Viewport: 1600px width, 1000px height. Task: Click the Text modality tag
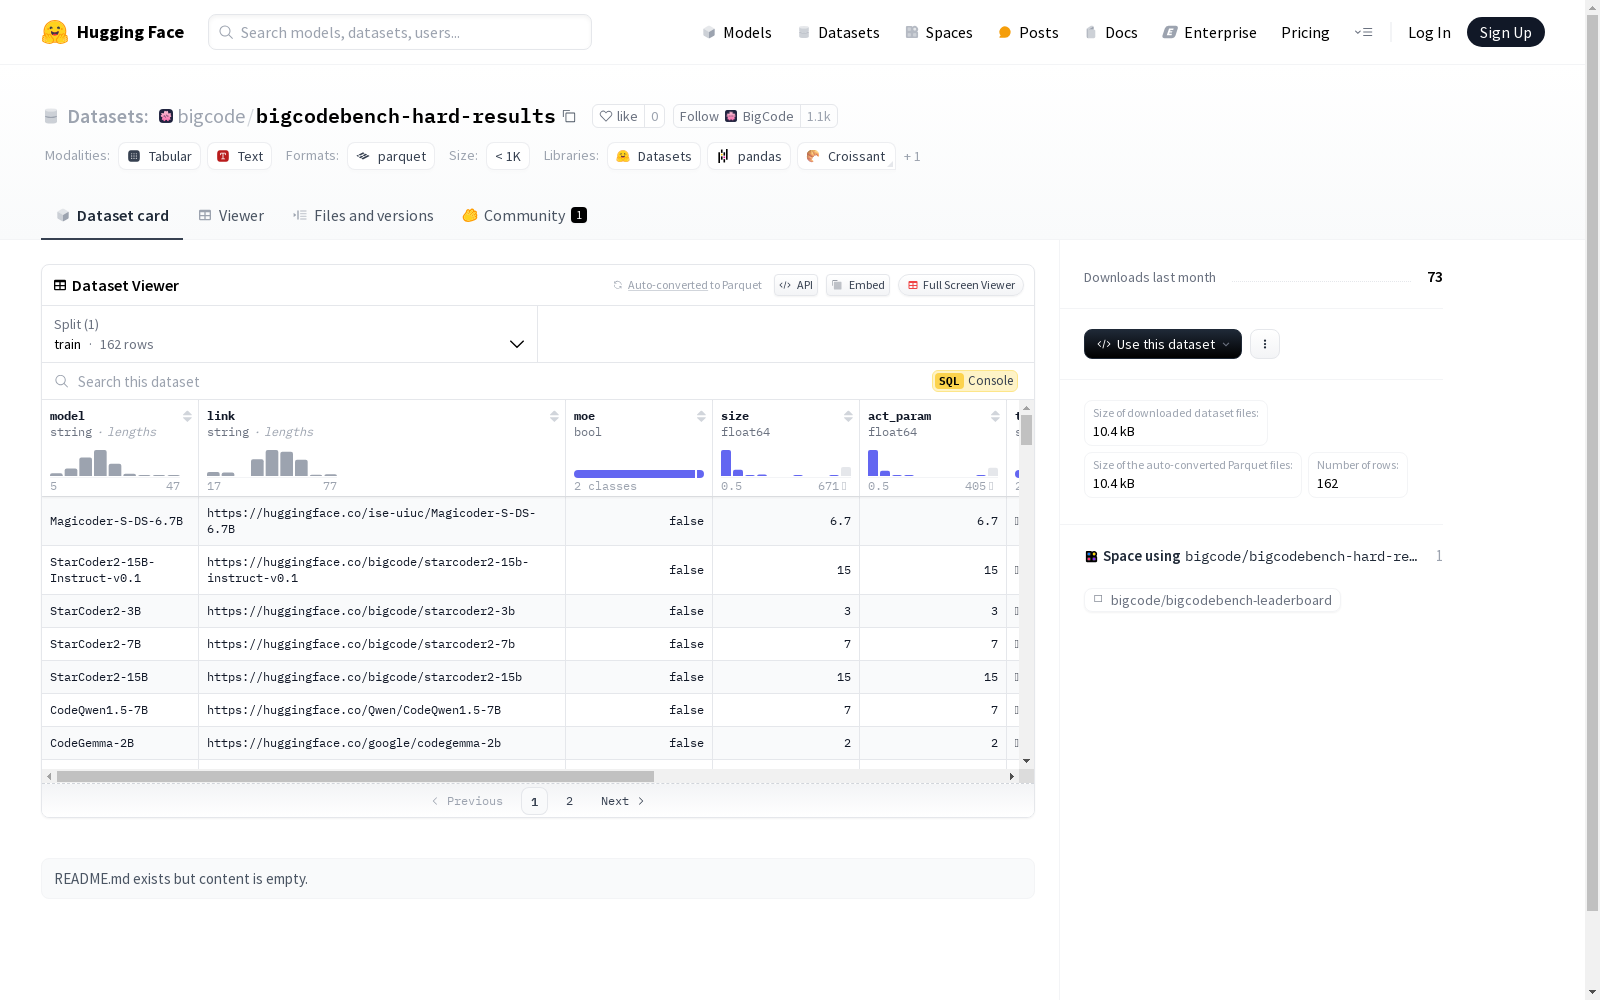click(x=240, y=156)
